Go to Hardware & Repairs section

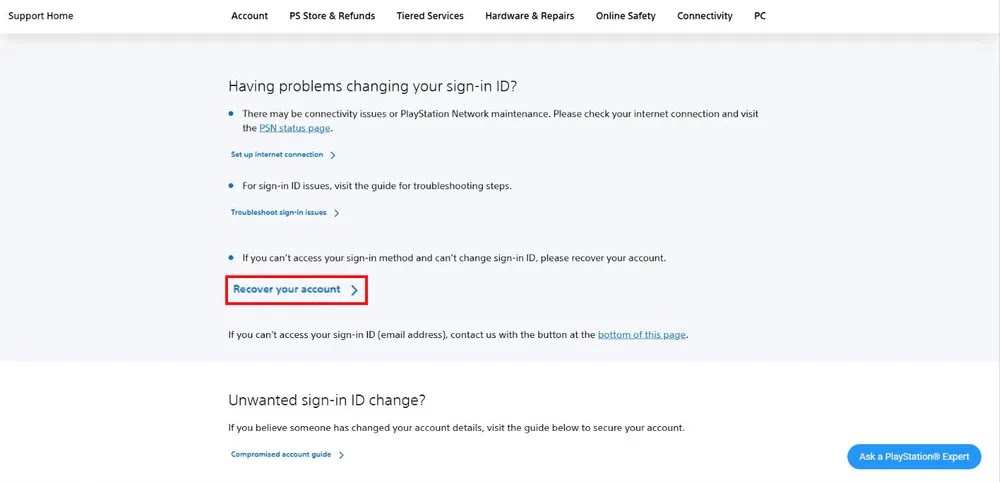point(529,16)
